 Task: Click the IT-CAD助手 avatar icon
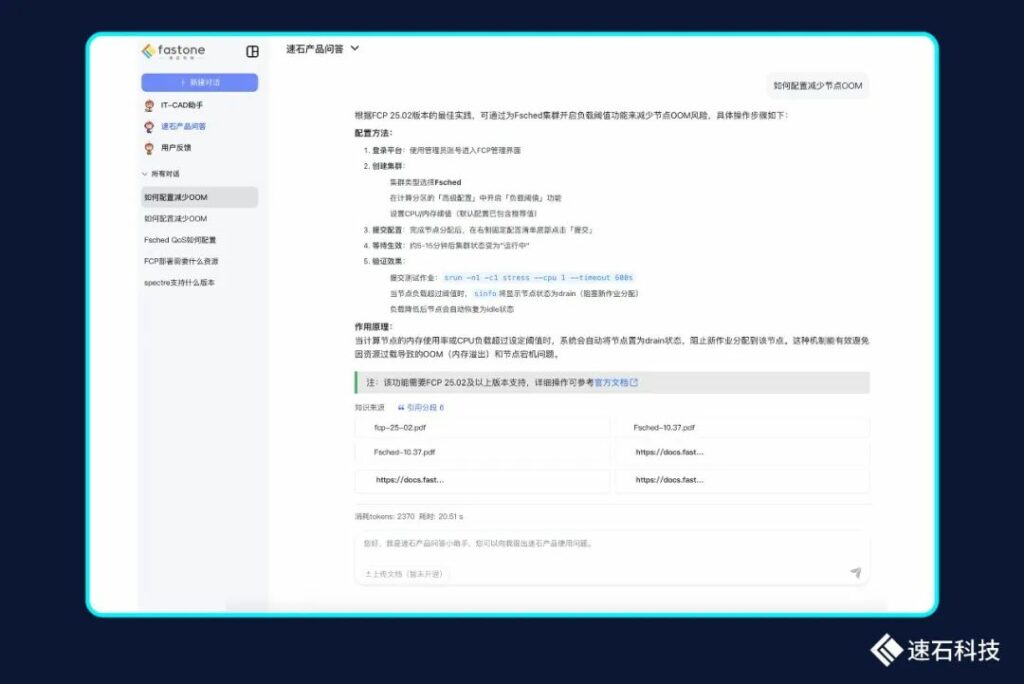(x=149, y=105)
